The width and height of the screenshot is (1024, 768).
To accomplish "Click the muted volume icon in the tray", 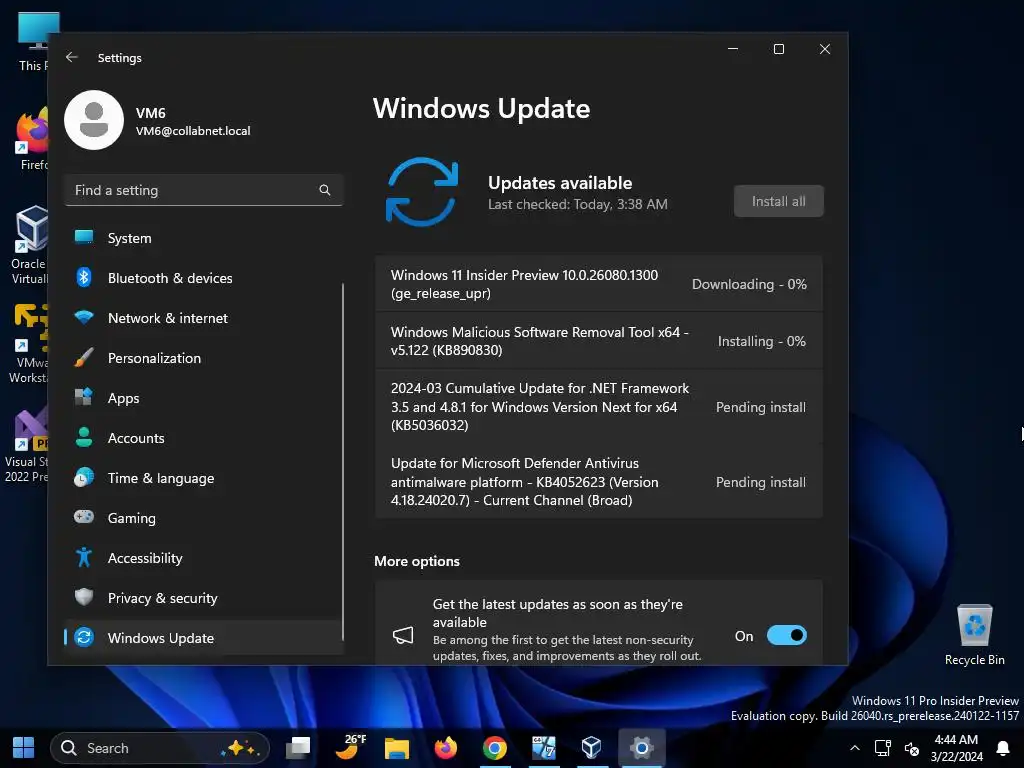I will pyautogui.click(x=912, y=748).
